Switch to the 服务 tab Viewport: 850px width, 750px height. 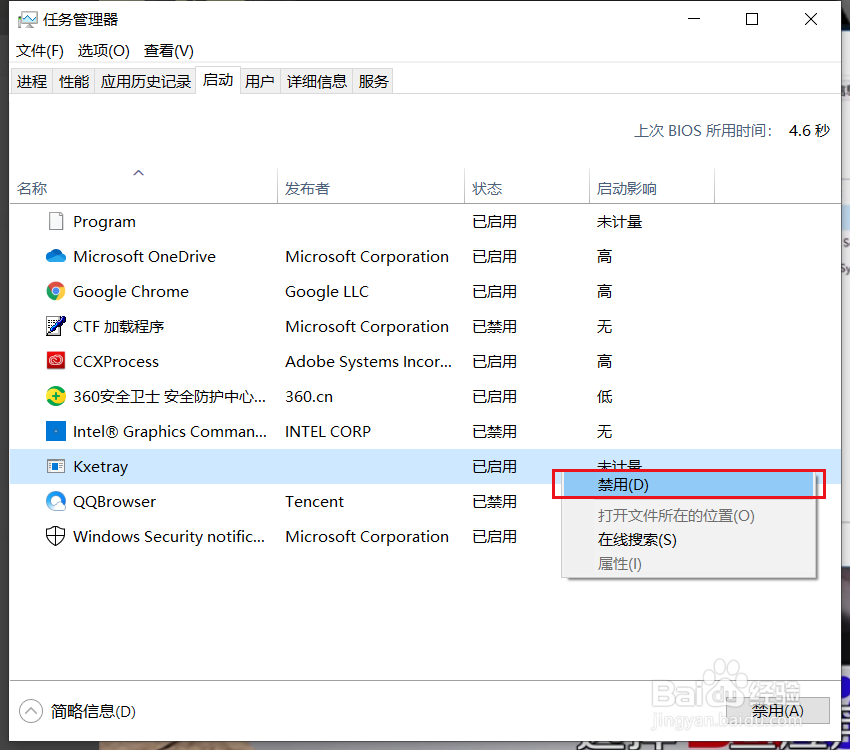click(x=372, y=81)
